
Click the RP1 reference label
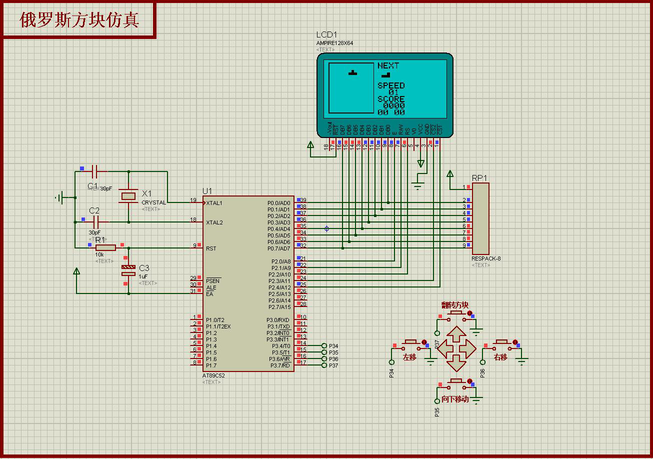point(479,178)
